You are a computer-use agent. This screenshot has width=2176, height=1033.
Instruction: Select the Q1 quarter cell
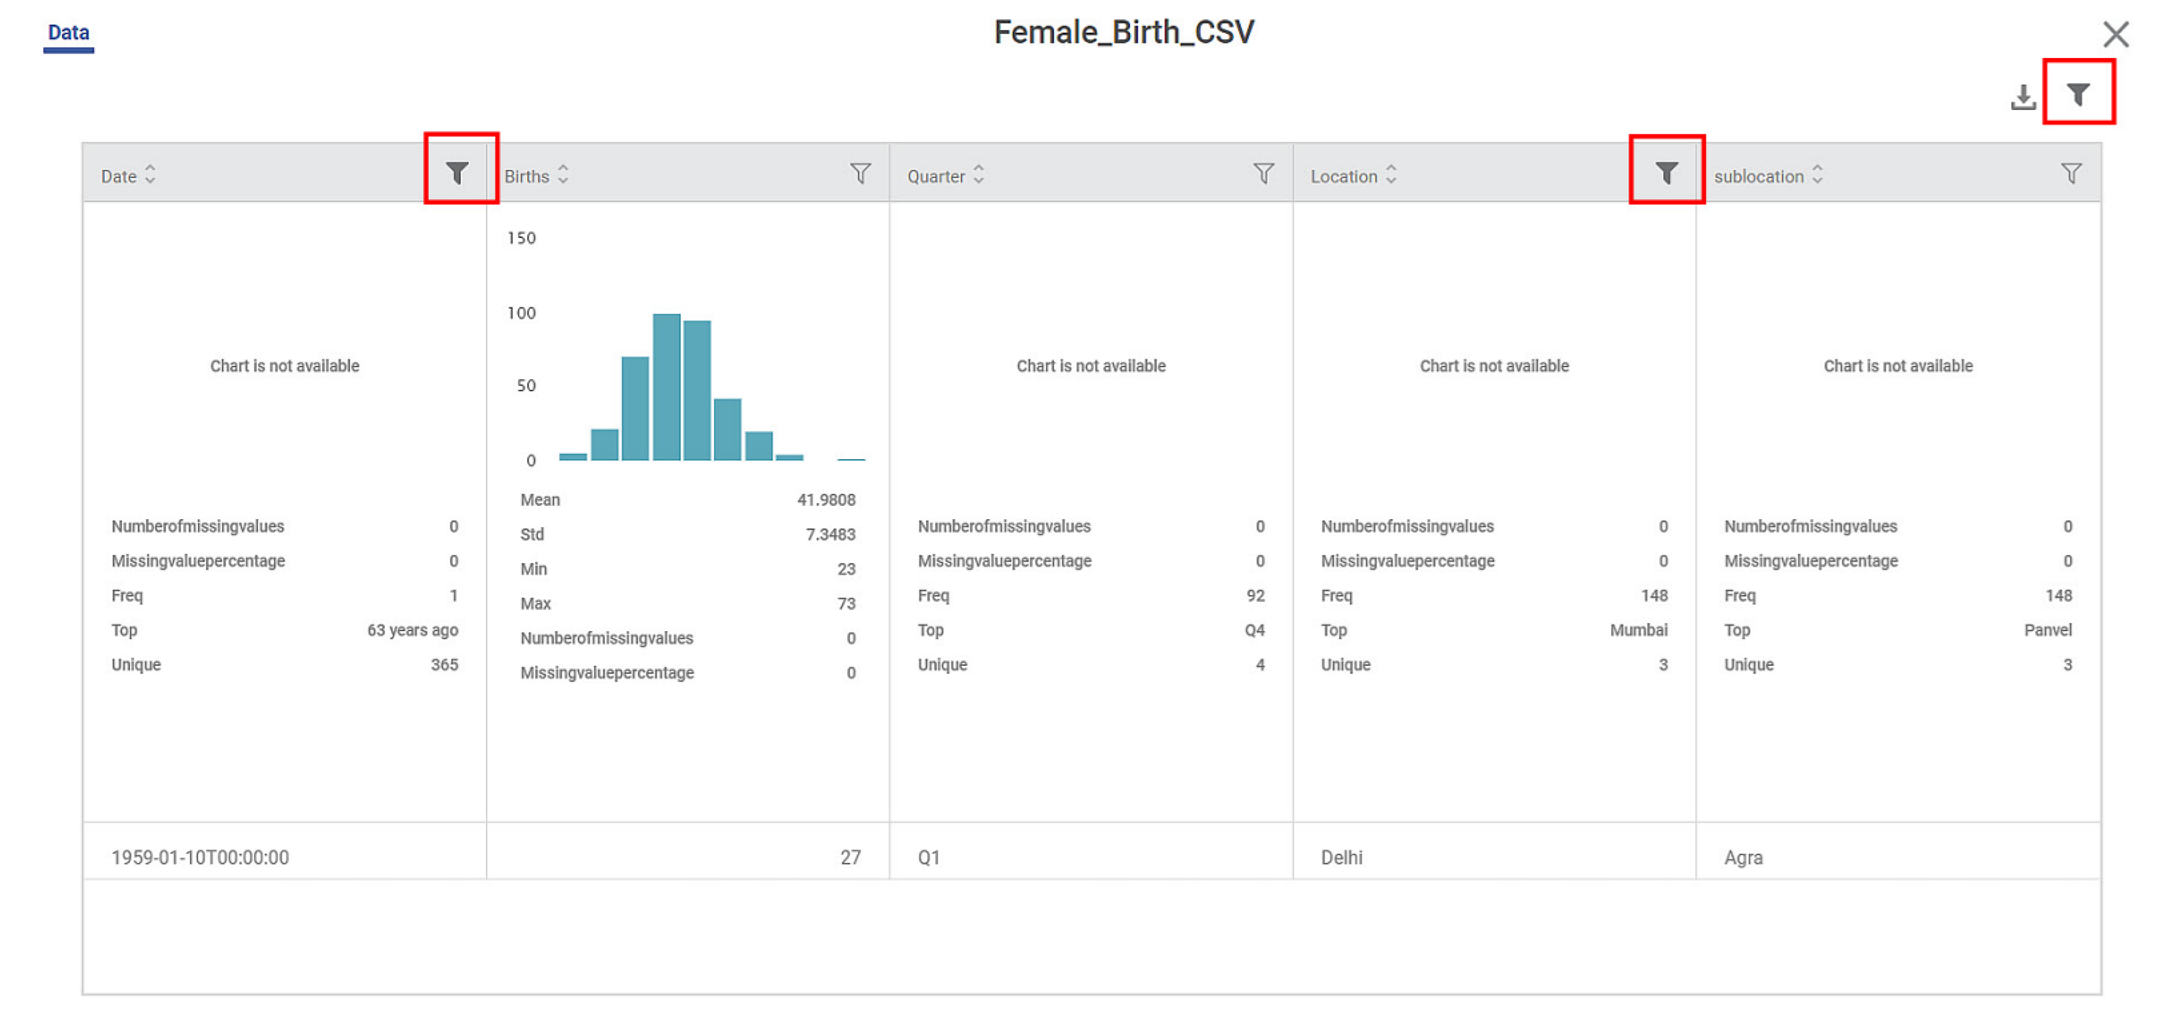click(x=929, y=857)
